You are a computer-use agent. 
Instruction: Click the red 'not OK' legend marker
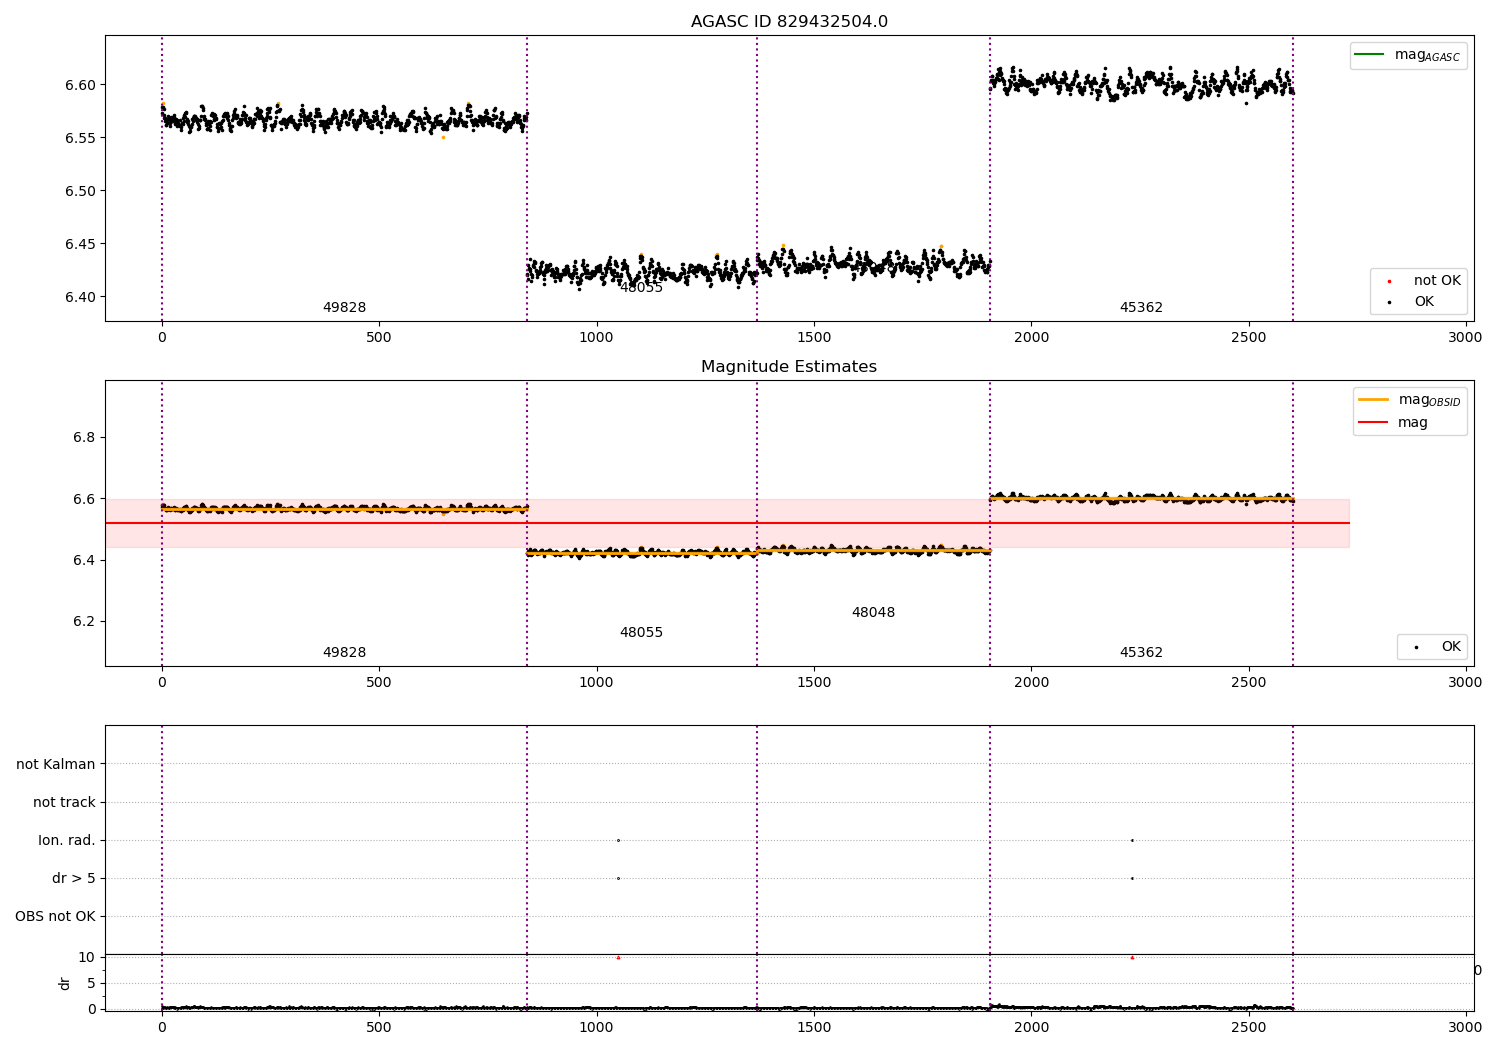coord(1389,281)
